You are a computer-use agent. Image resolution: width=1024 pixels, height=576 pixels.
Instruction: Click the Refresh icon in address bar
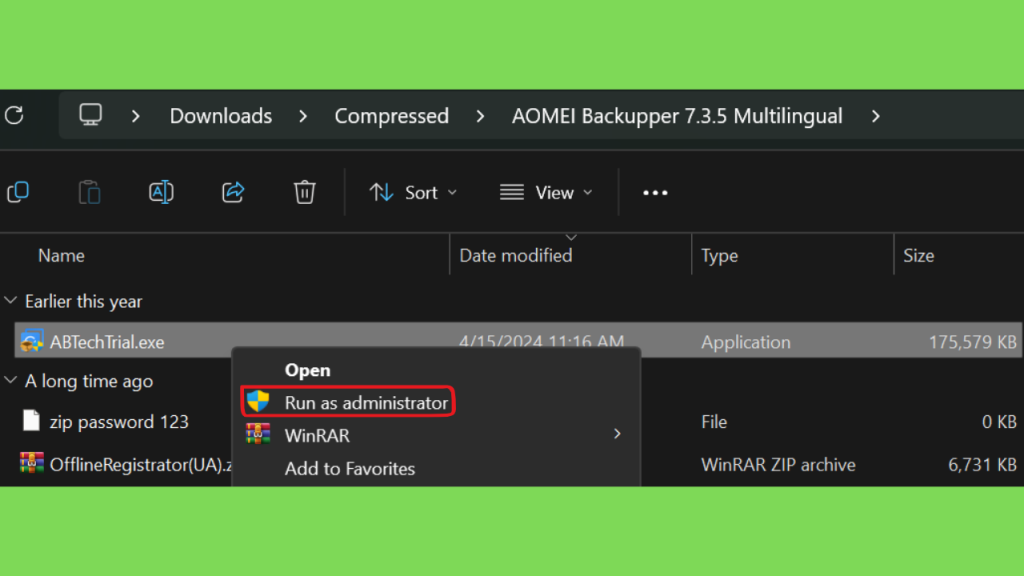(x=14, y=116)
